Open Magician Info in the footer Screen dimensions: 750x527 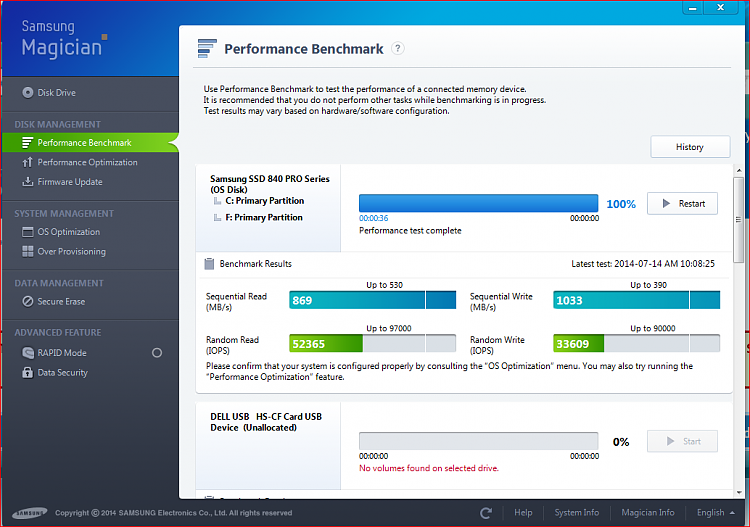pyautogui.click(x=648, y=513)
